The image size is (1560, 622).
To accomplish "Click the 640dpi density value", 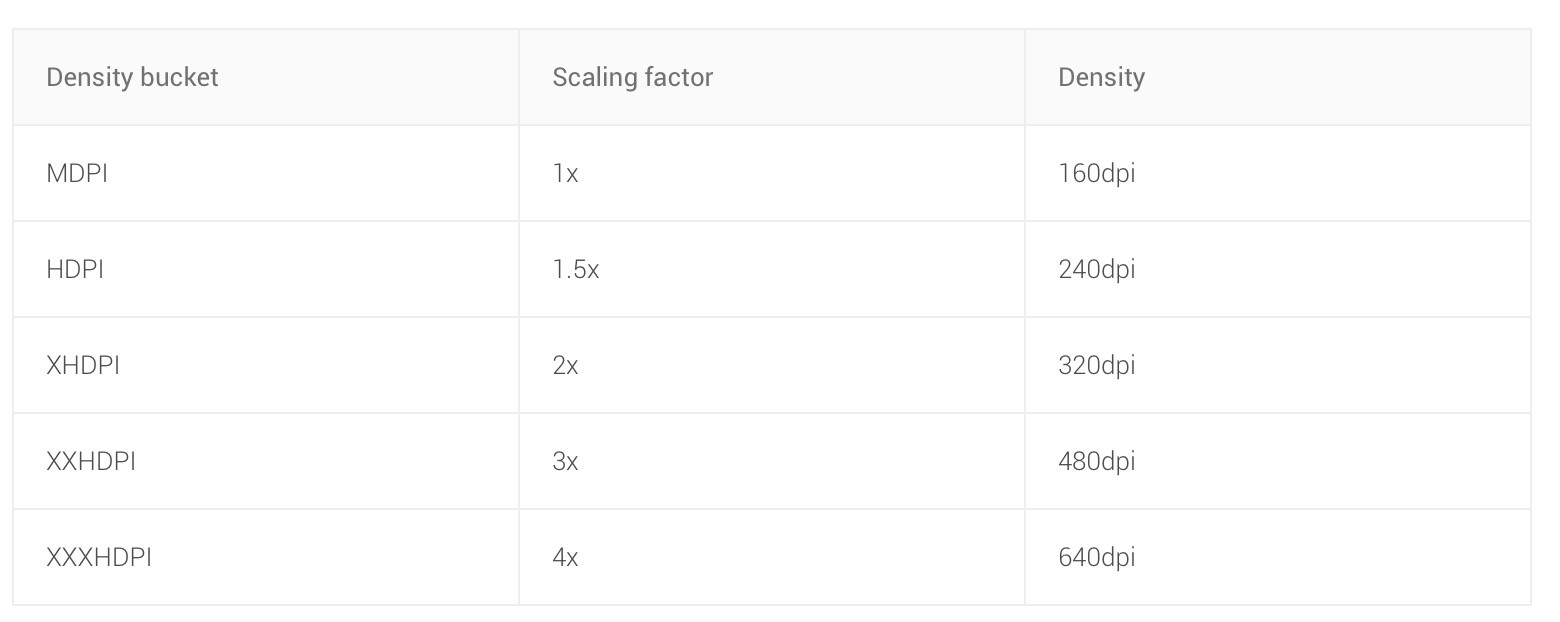I will 1097,557.
